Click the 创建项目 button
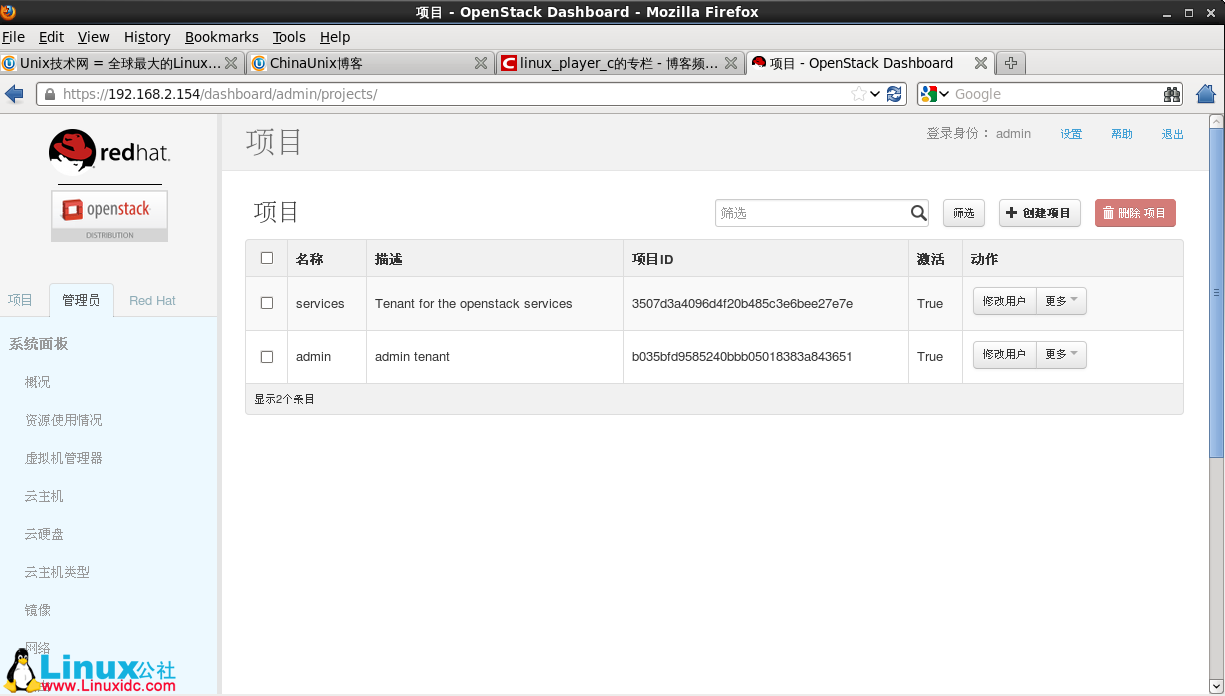The height and width of the screenshot is (696, 1225). 1039,212
